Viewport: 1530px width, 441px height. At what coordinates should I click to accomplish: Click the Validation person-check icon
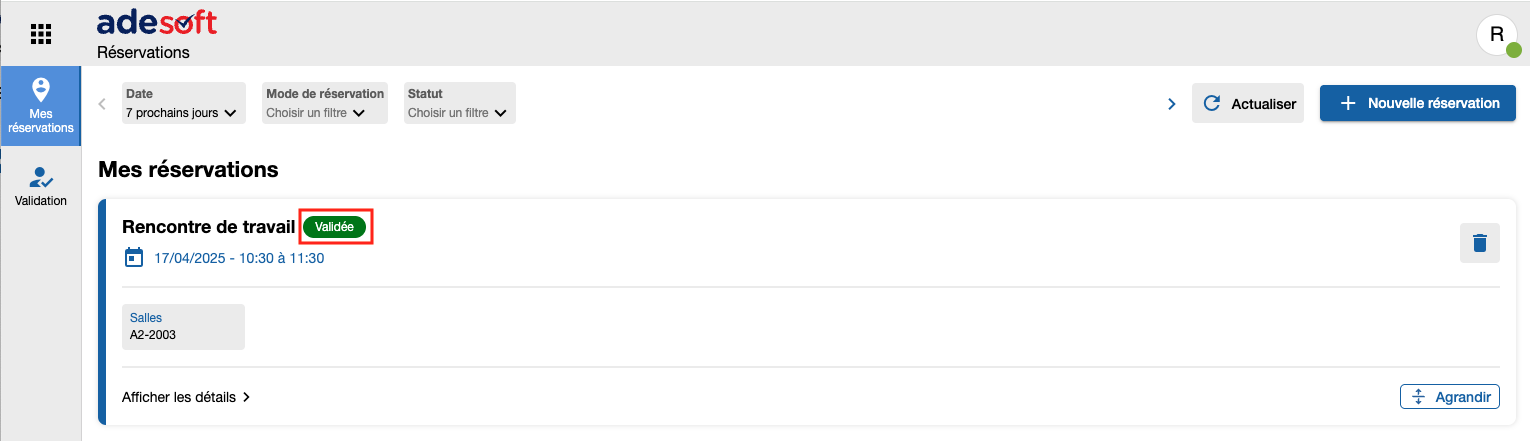click(40, 178)
